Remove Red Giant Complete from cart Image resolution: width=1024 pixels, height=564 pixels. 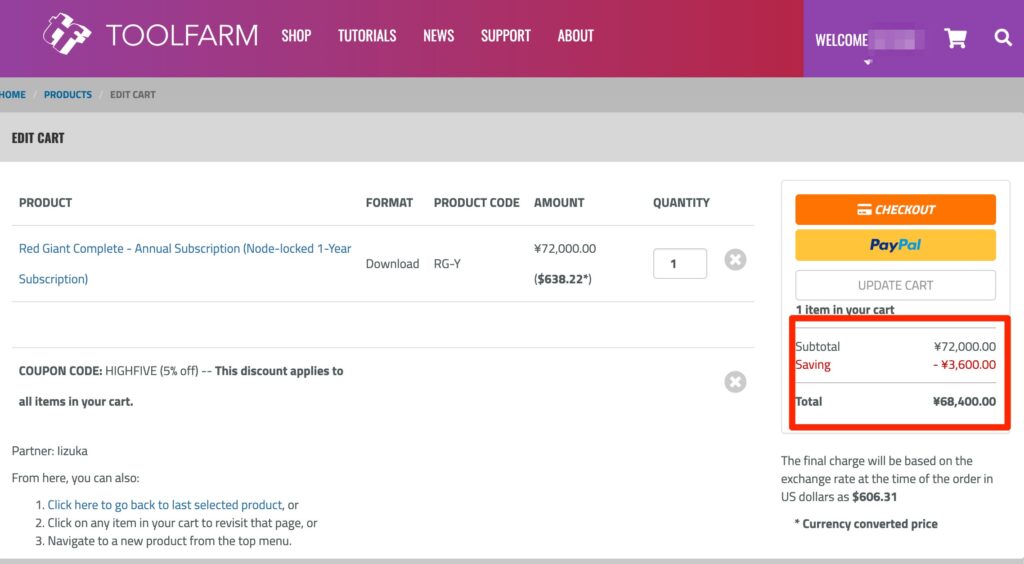click(735, 260)
